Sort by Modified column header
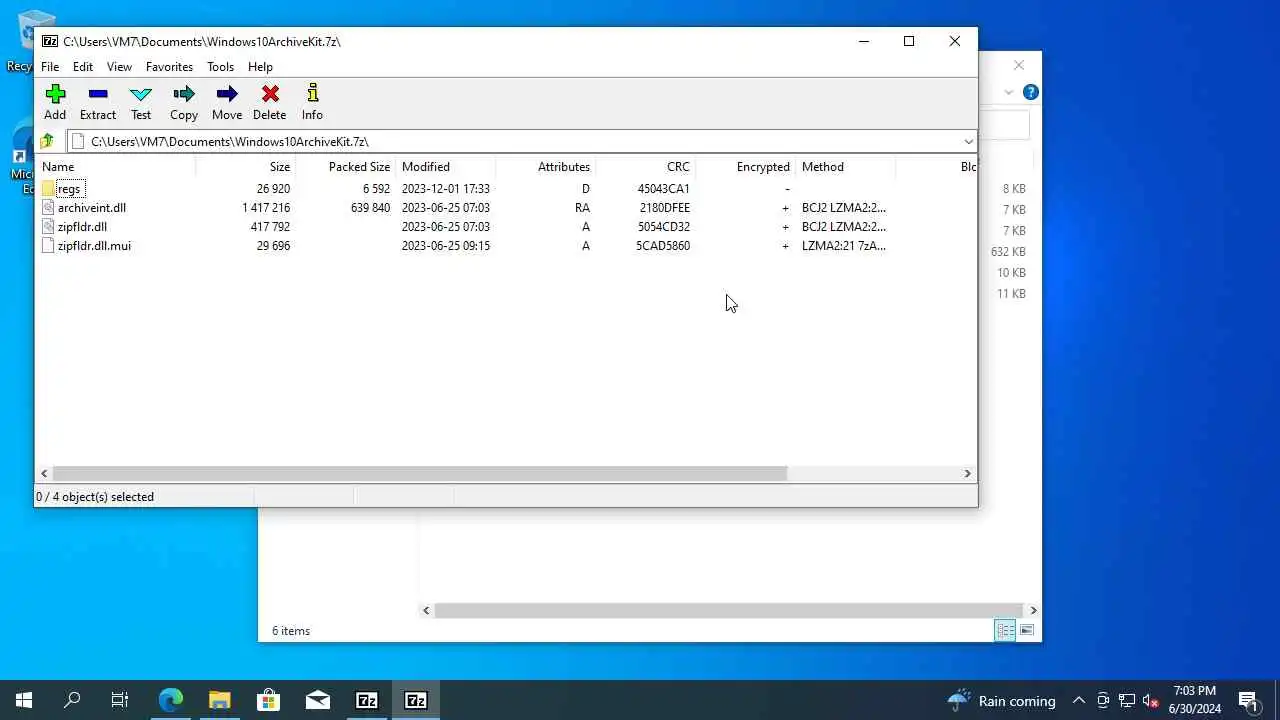Image resolution: width=1280 pixels, height=720 pixels. [x=445, y=167]
